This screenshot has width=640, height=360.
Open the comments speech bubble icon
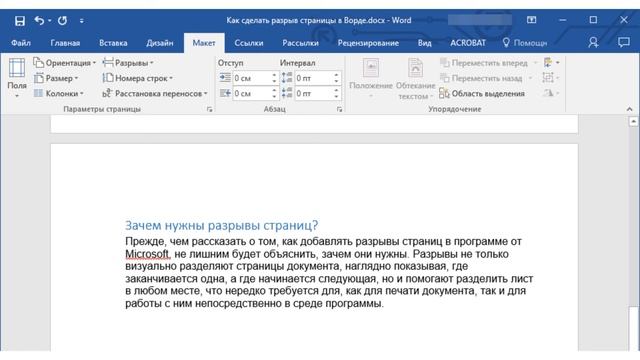[x=624, y=42]
